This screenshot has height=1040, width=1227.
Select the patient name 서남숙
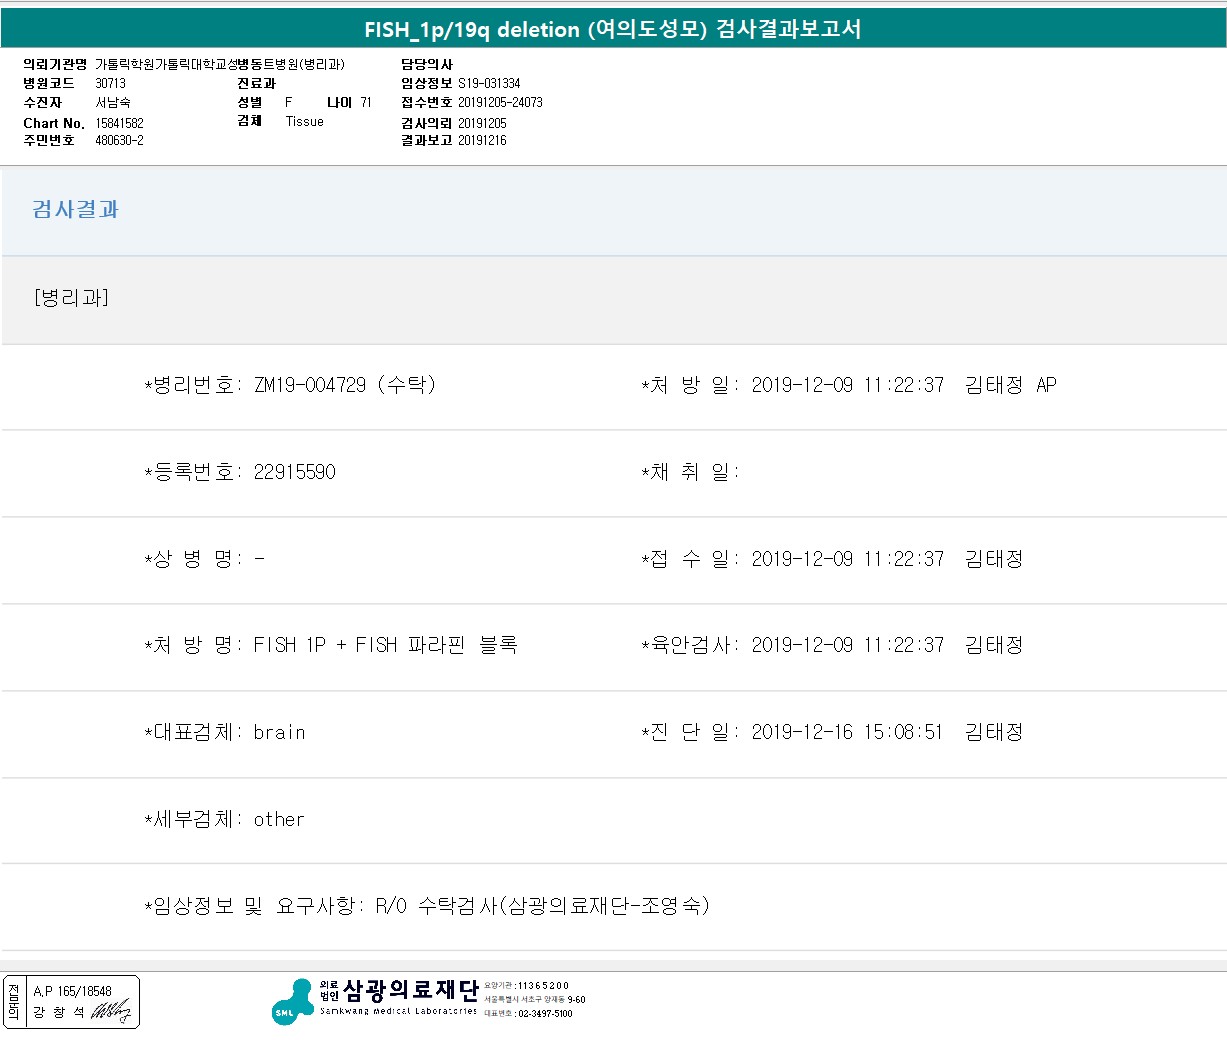(x=113, y=103)
